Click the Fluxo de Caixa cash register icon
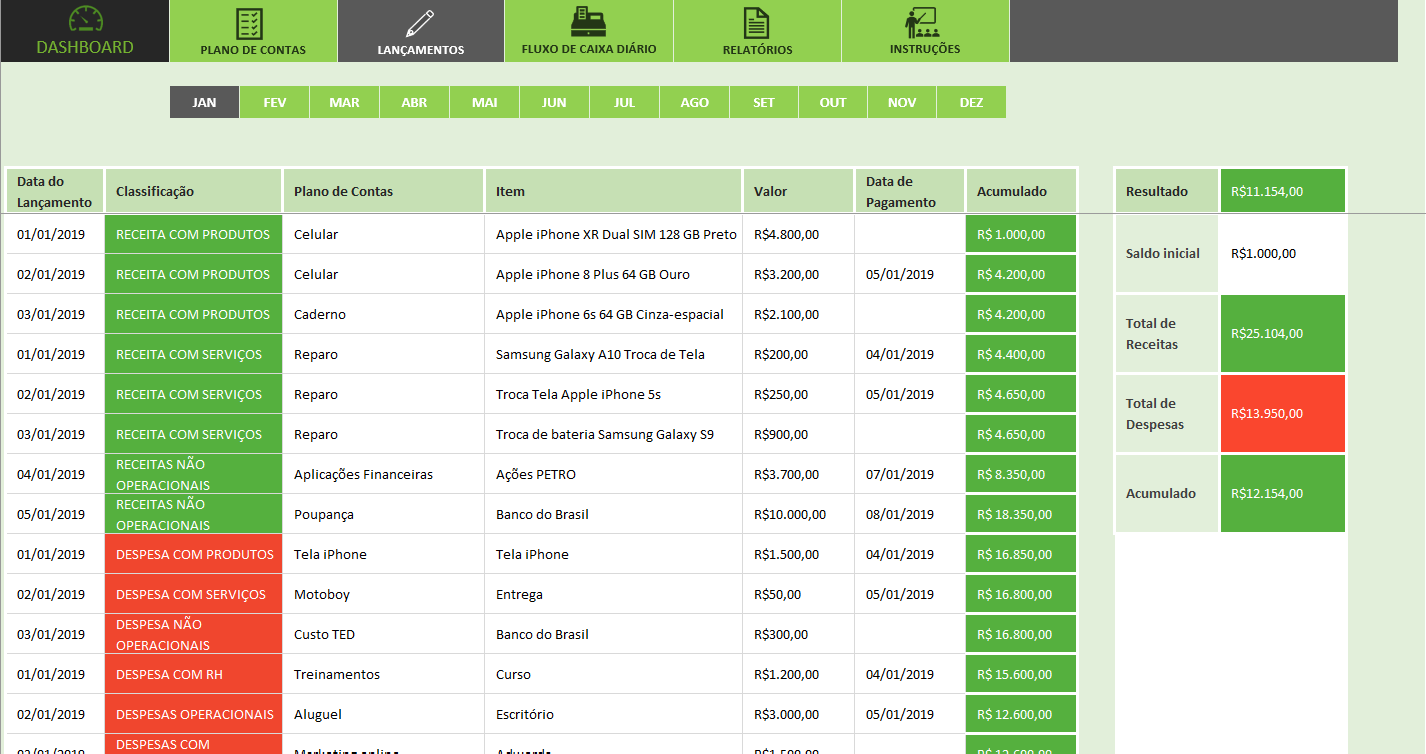 pos(589,22)
